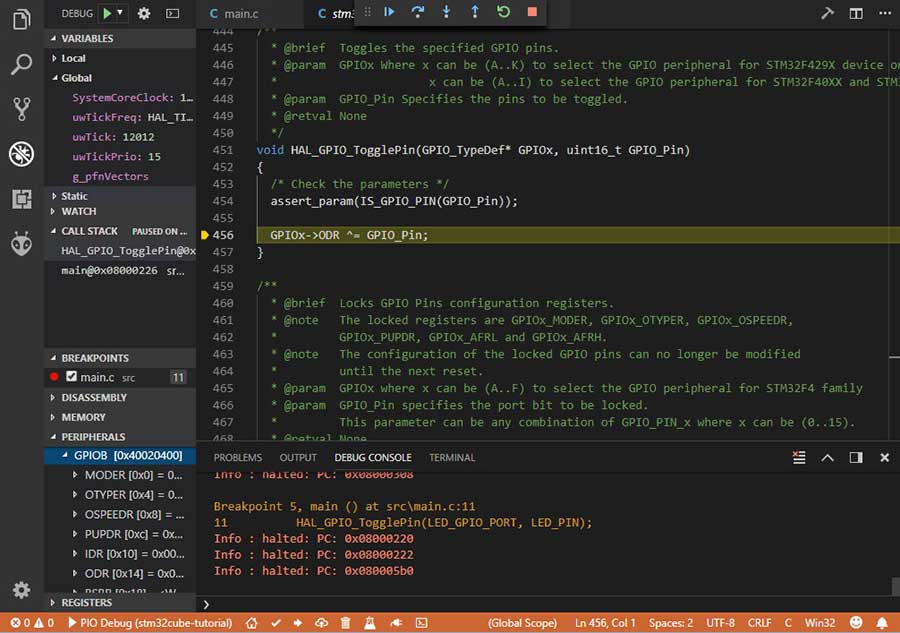This screenshot has height=633, width=900.
Task: Uncheck the main.c breakpoint checkbox
Action: coord(71,377)
